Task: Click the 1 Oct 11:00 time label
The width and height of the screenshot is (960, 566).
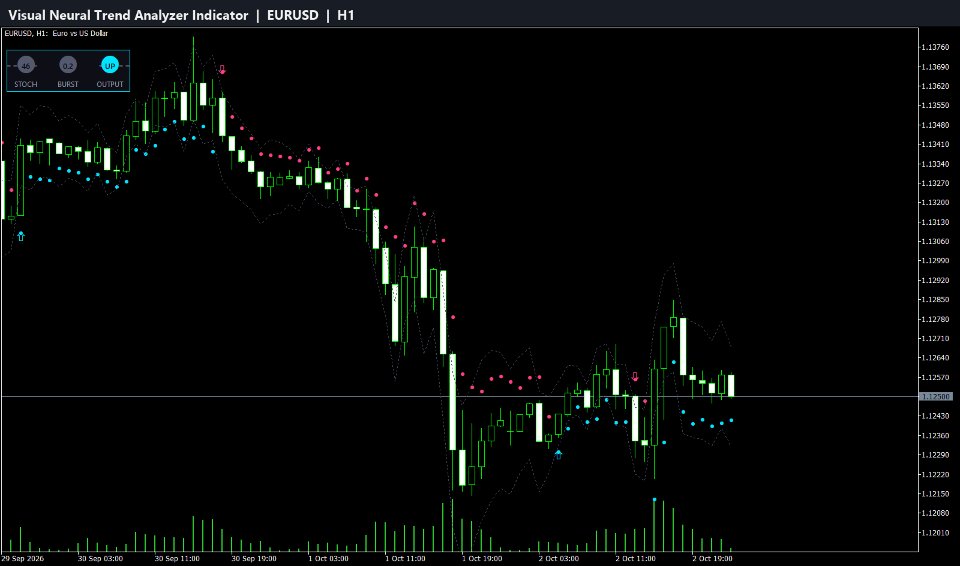Action: pyautogui.click(x=405, y=559)
